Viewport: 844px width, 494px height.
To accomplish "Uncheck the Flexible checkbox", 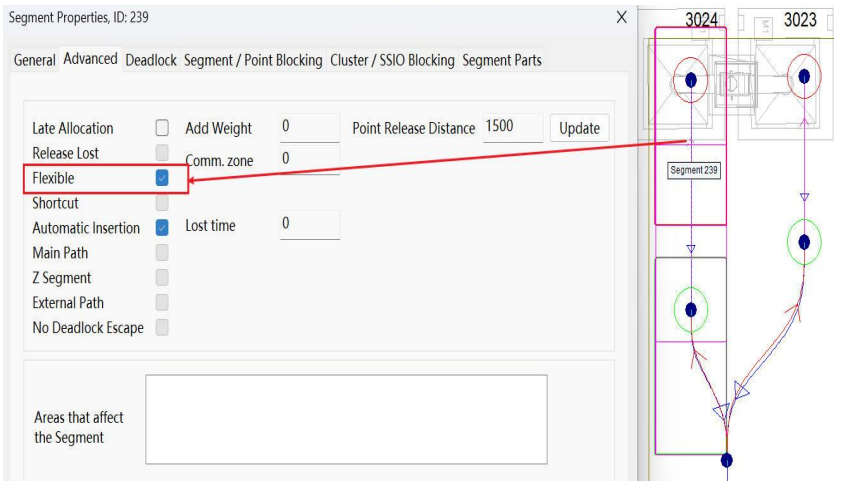I will click(162, 178).
